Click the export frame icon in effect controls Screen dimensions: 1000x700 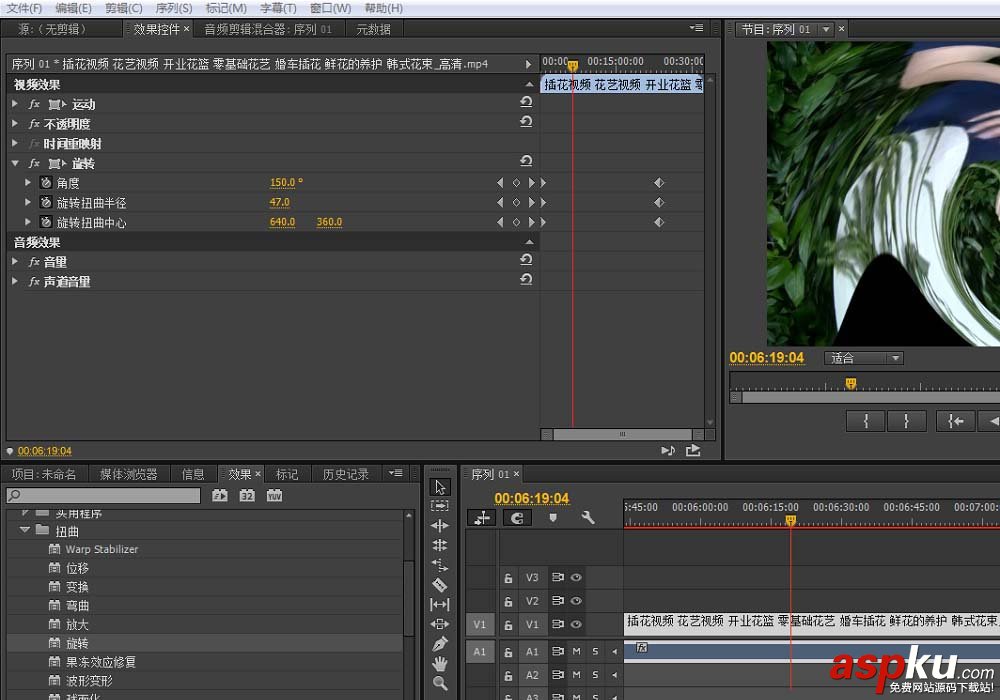click(x=693, y=451)
